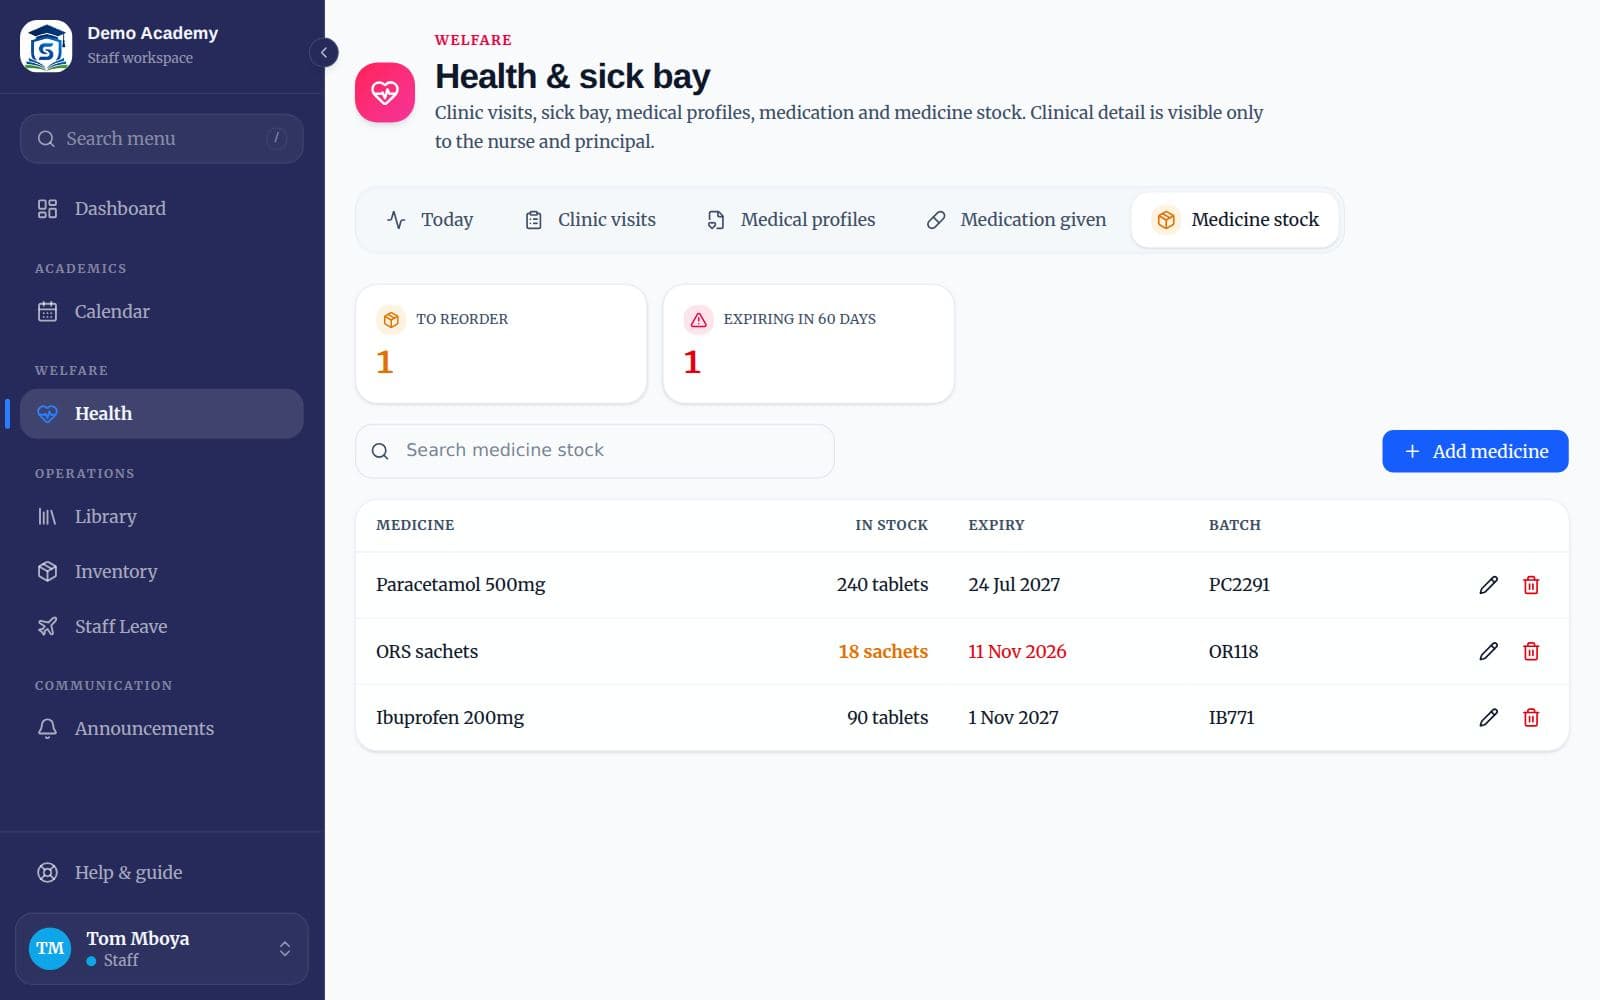1600x1000 pixels.
Task: Delete the Paracetamol 500mg entry
Action: click(x=1531, y=585)
